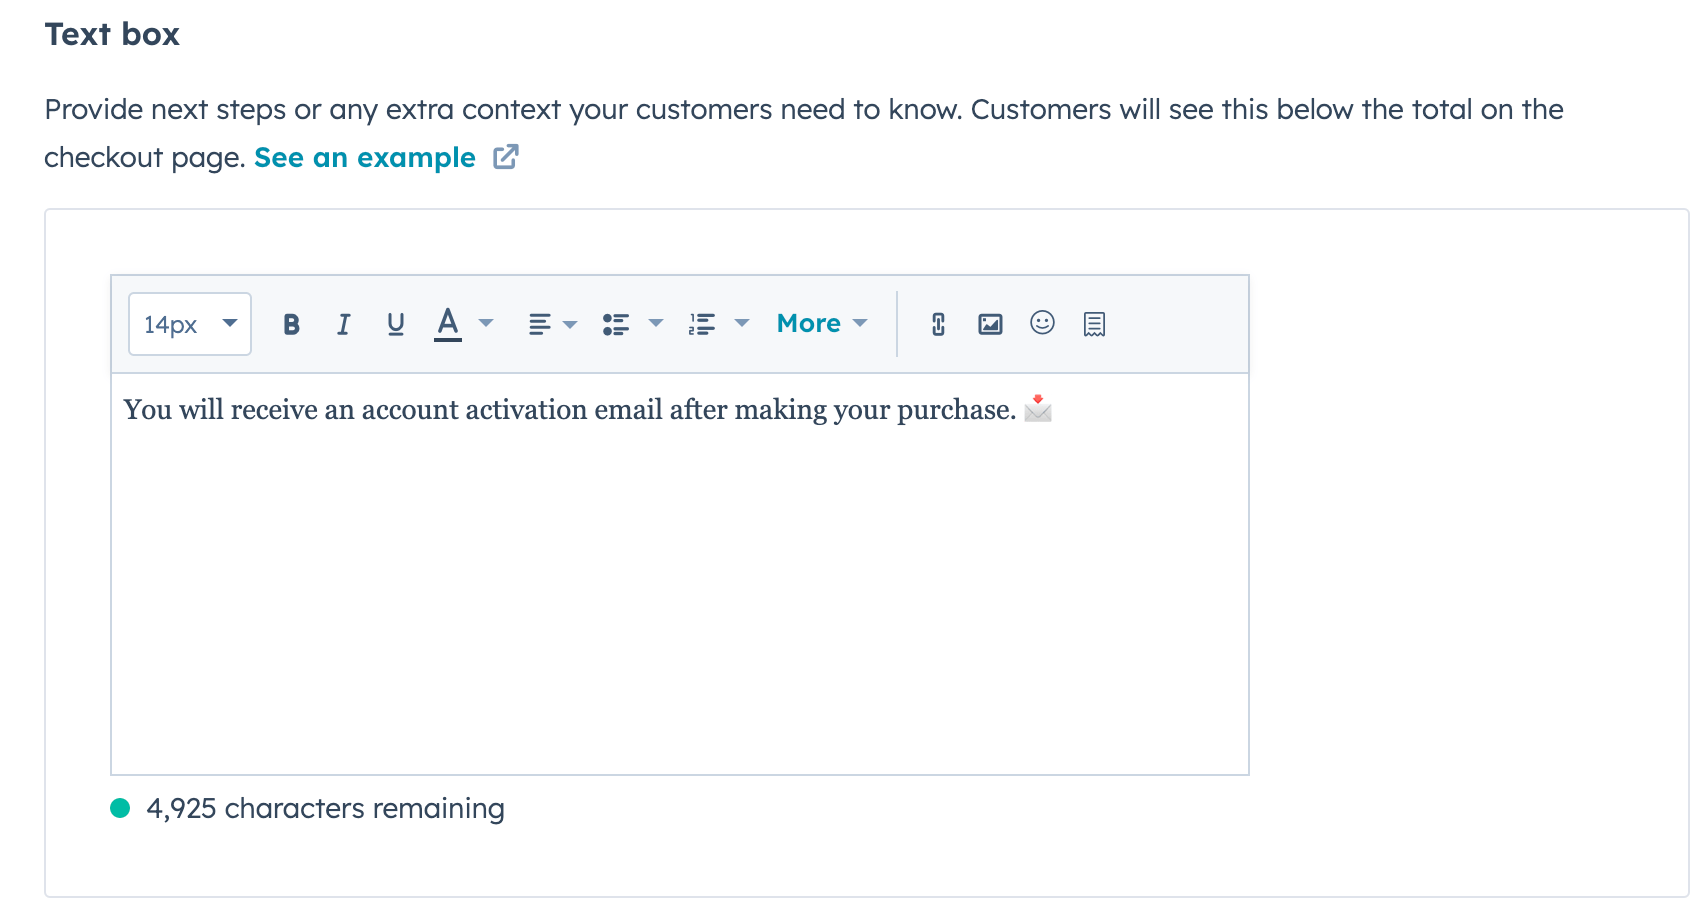Click the Text box heading
1706x908 pixels.
tap(112, 33)
